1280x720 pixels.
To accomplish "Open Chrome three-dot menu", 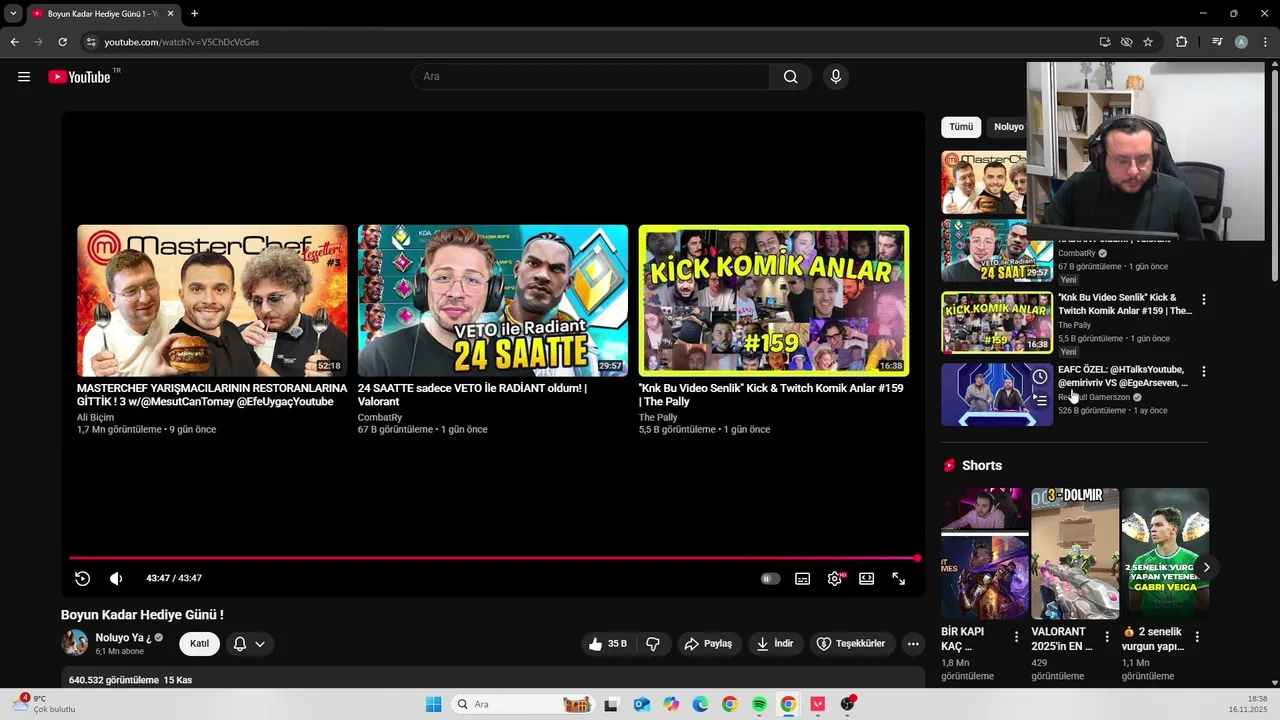I will 1264,42.
